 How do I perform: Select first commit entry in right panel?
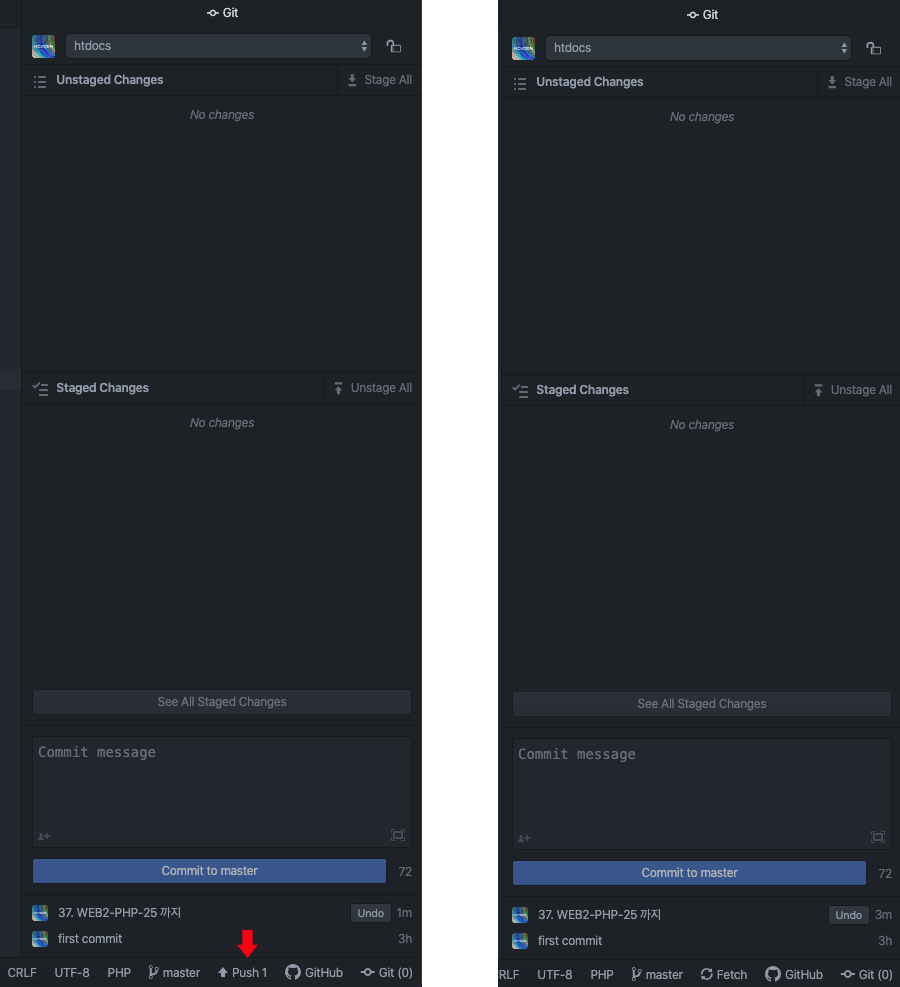click(x=702, y=941)
